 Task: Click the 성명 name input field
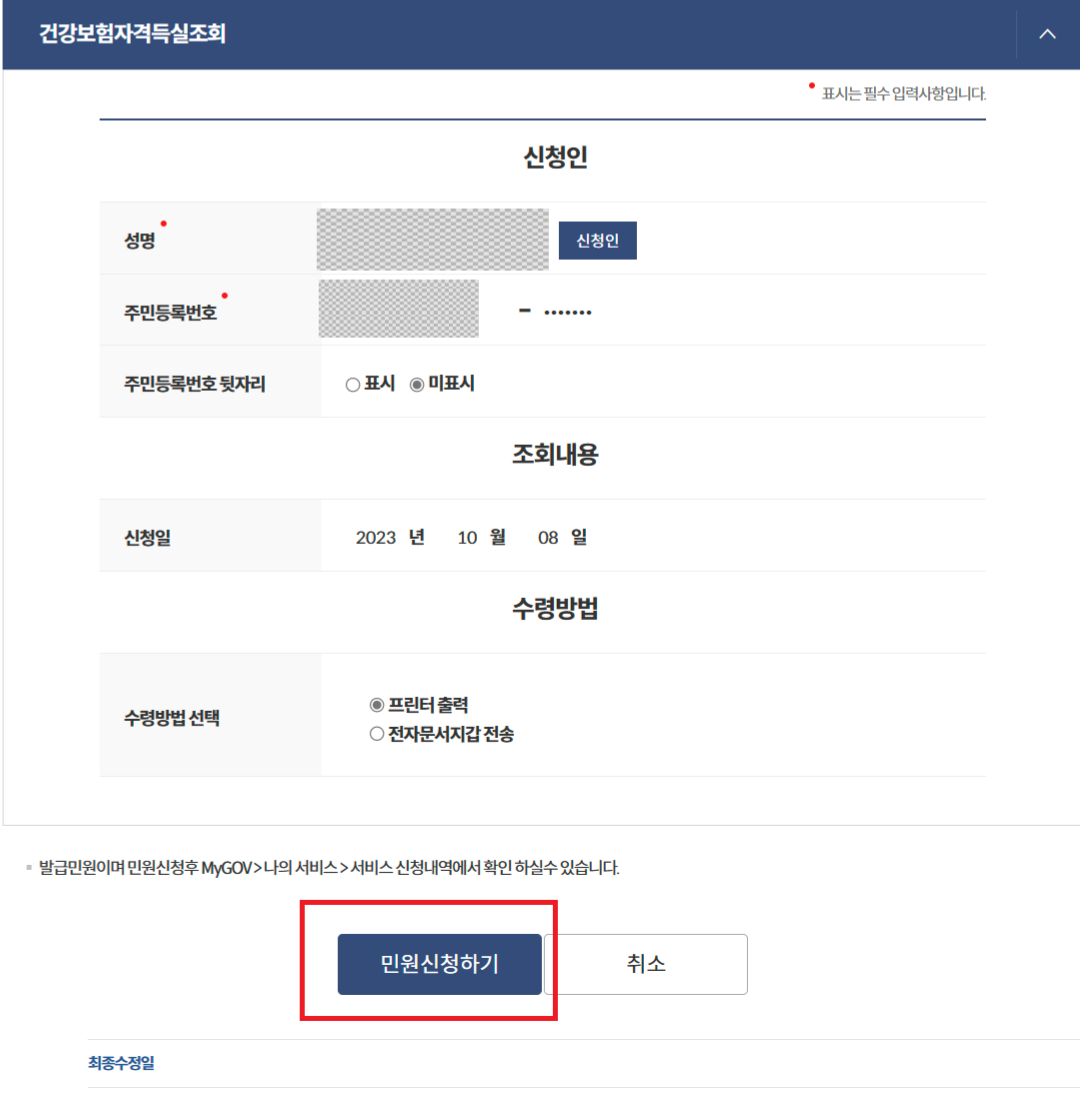[x=432, y=240]
